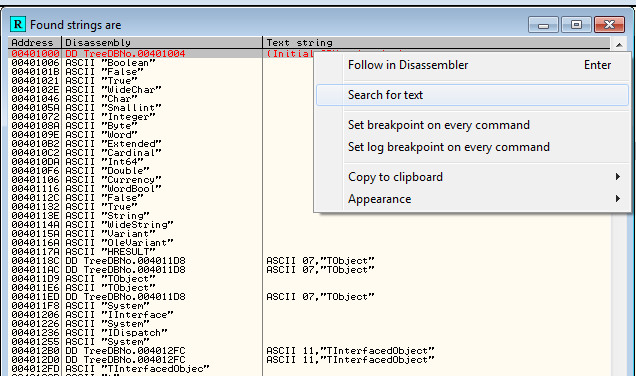
Task: Select ASCII "Boolean" row
Action: [161, 62]
